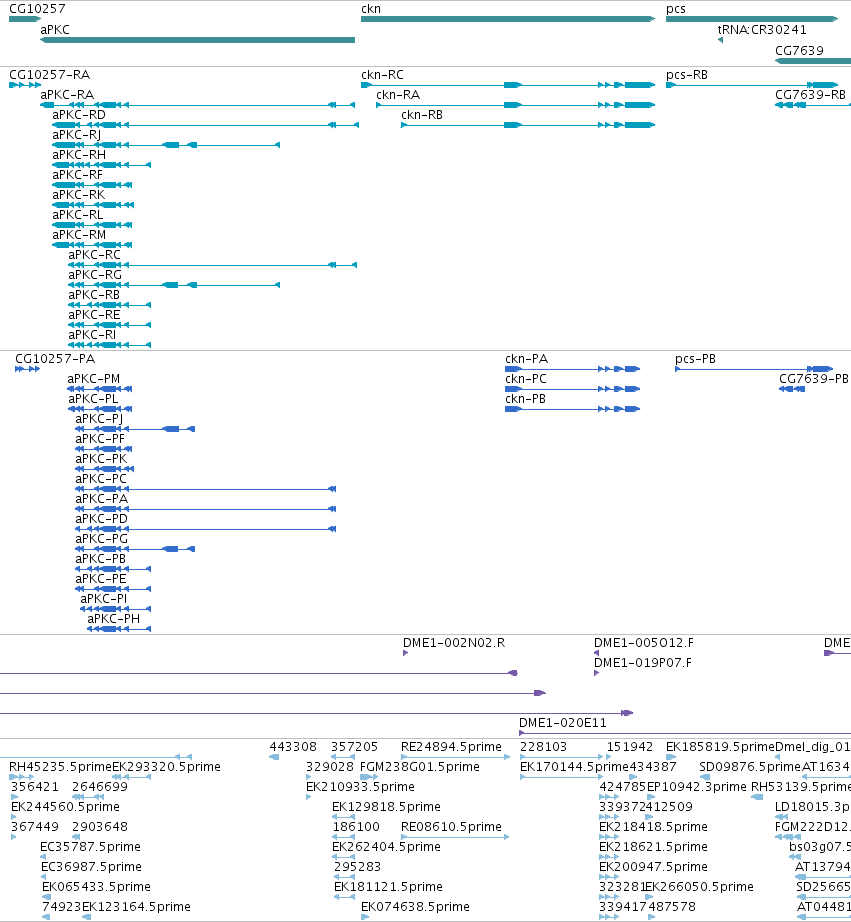The height and width of the screenshot is (922, 851).
Task: Pick transcript aPKC-RI
Action: click(x=92, y=335)
